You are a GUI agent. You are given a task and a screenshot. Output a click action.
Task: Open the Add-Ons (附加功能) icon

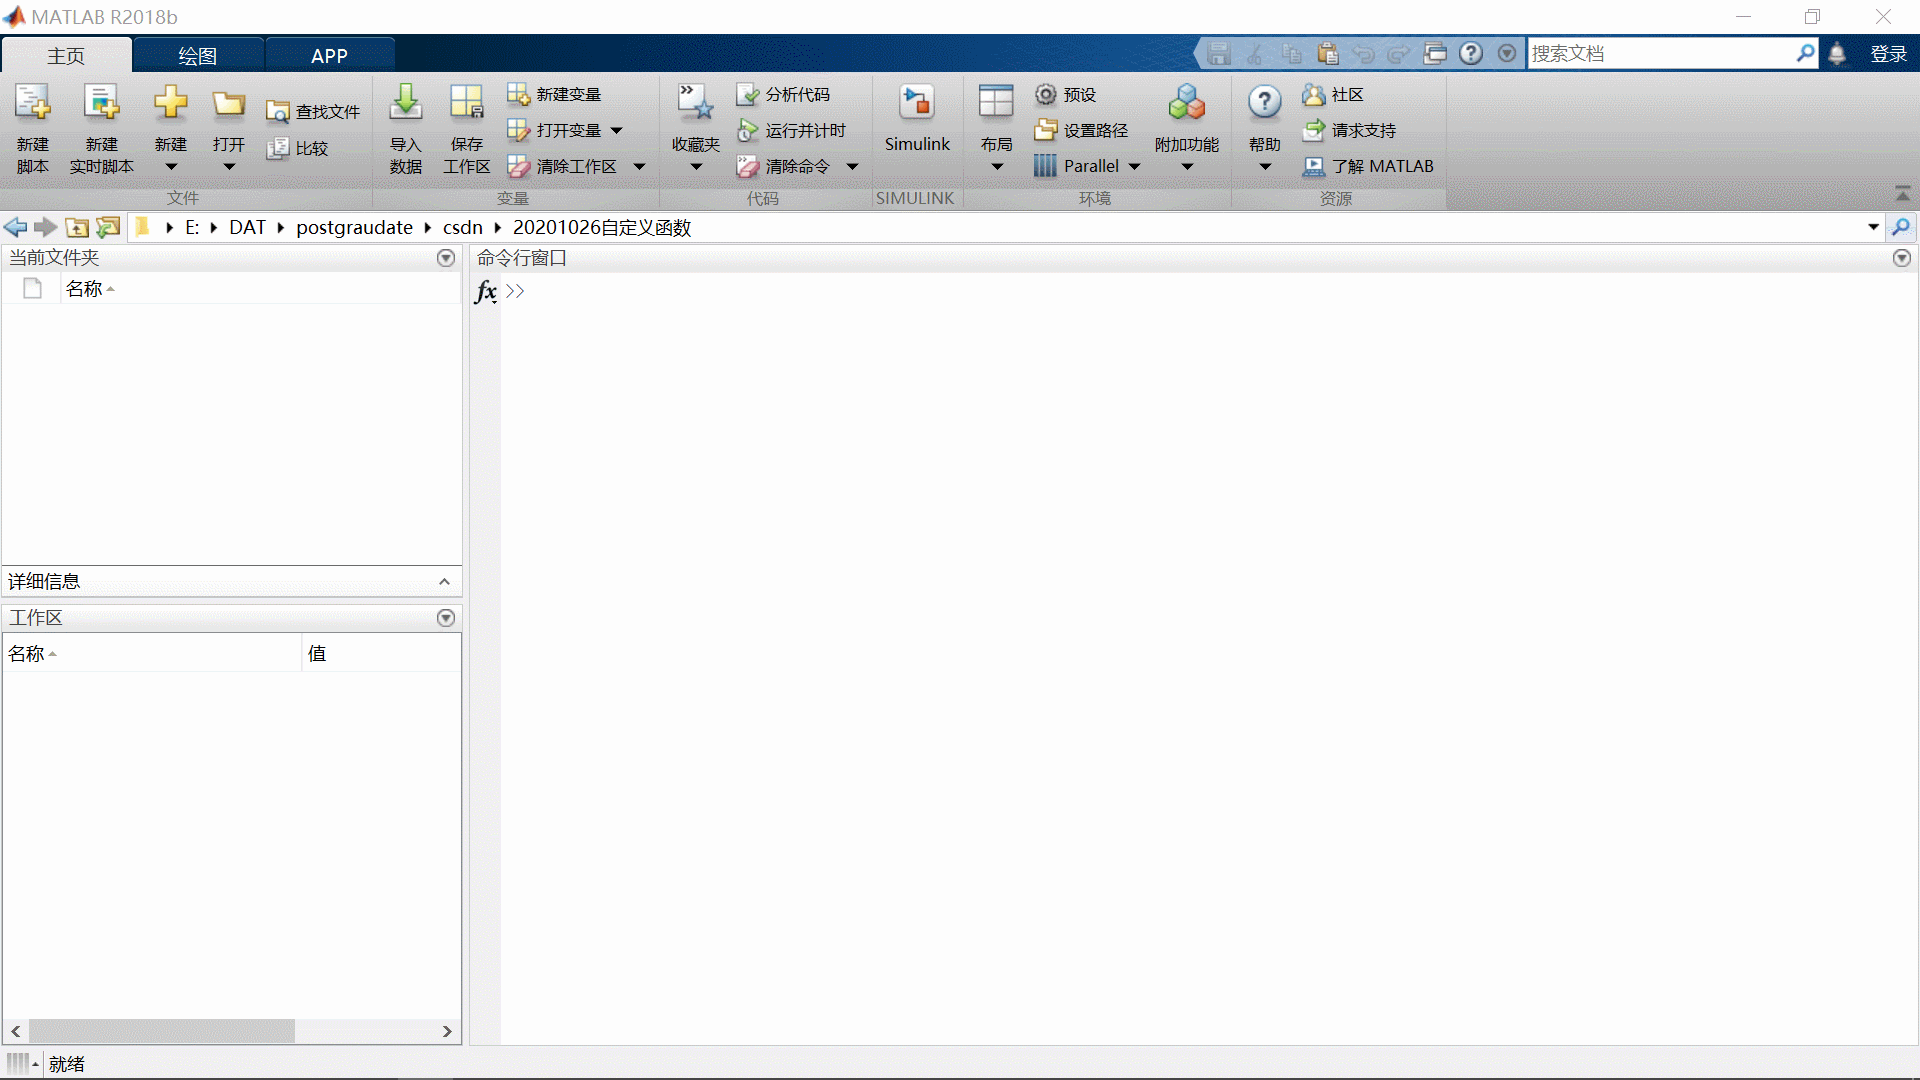click(1186, 103)
